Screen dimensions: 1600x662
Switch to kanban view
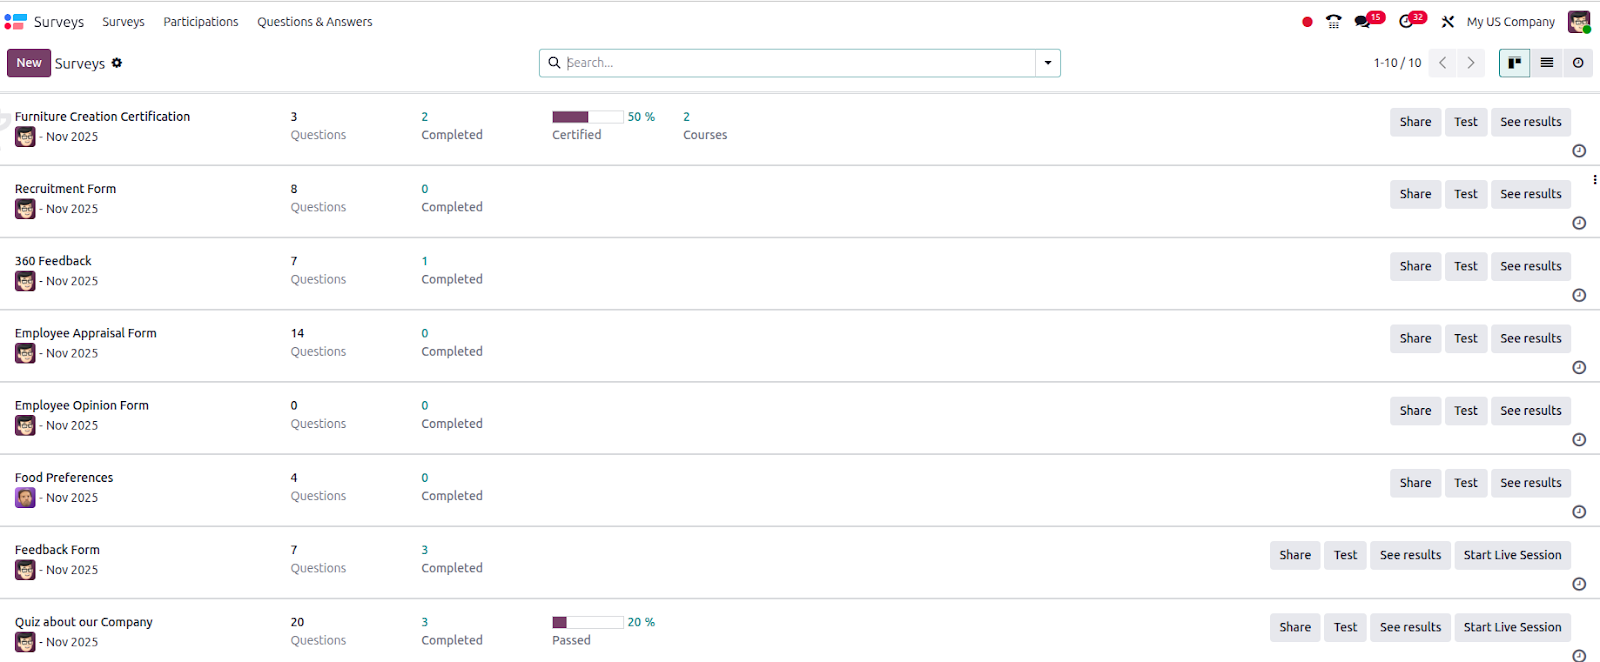1515,63
